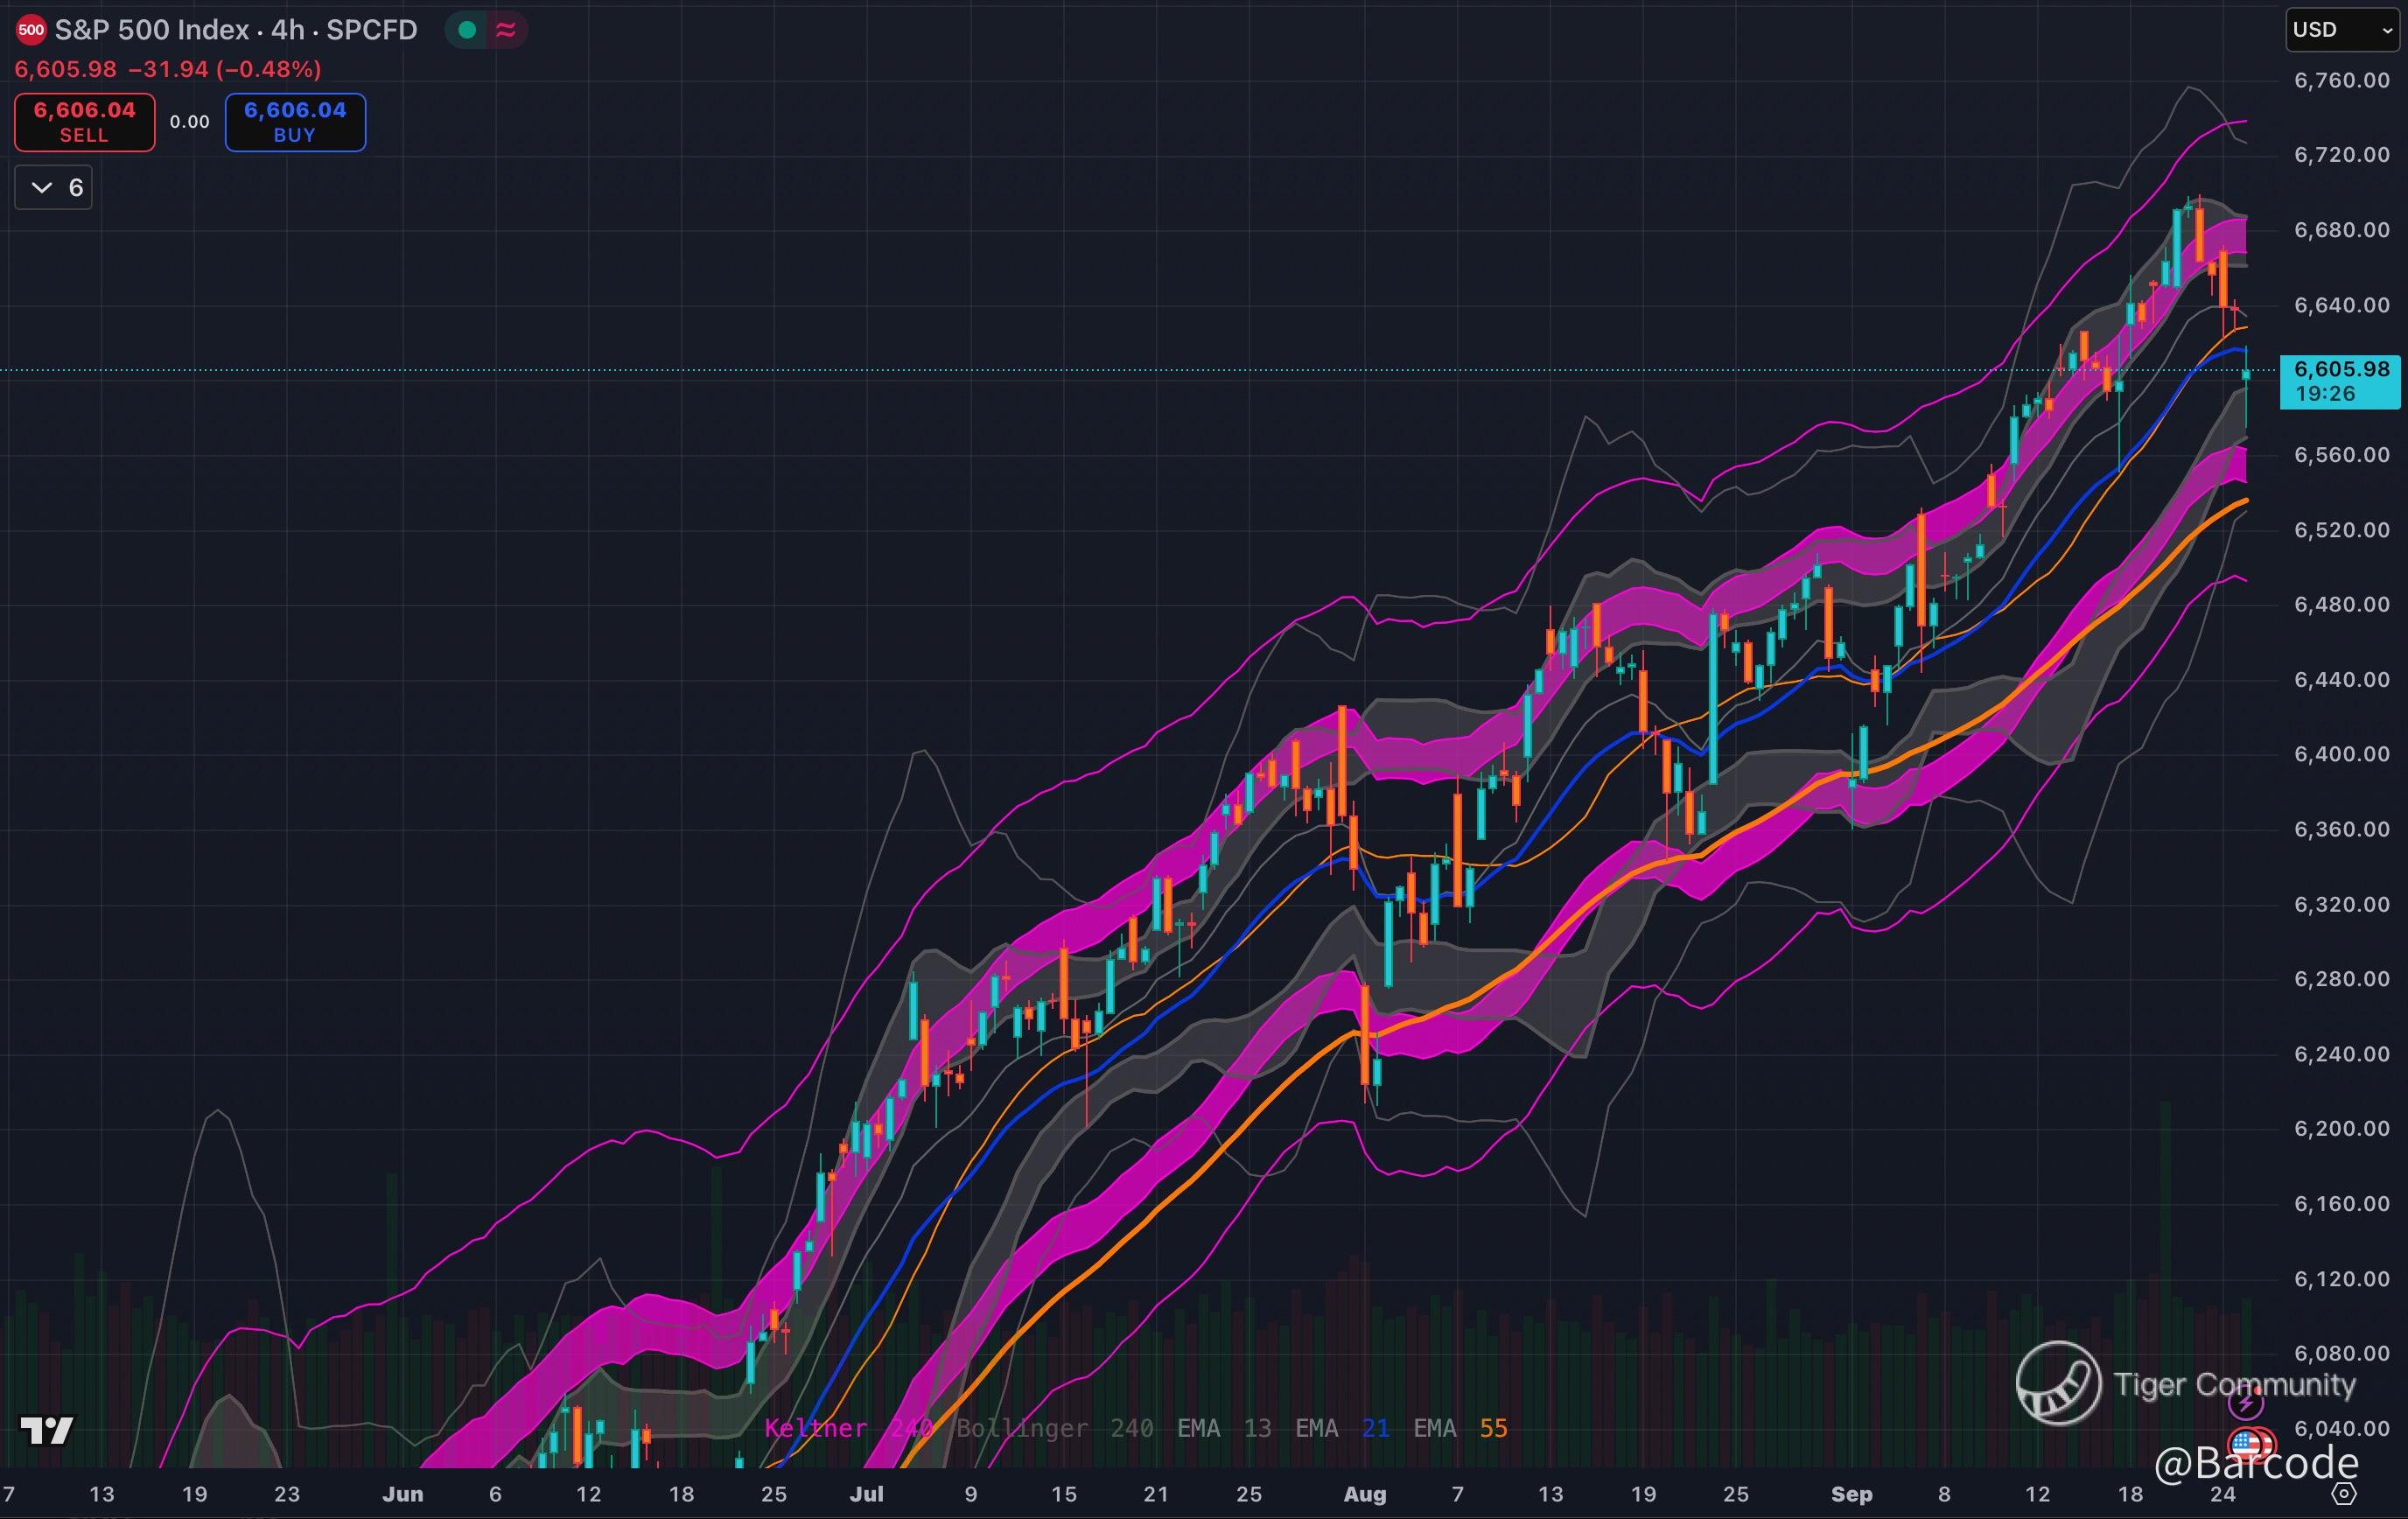Click the purple lightning bolt event icon
The width and height of the screenshot is (2408, 1519).
point(2246,1403)
